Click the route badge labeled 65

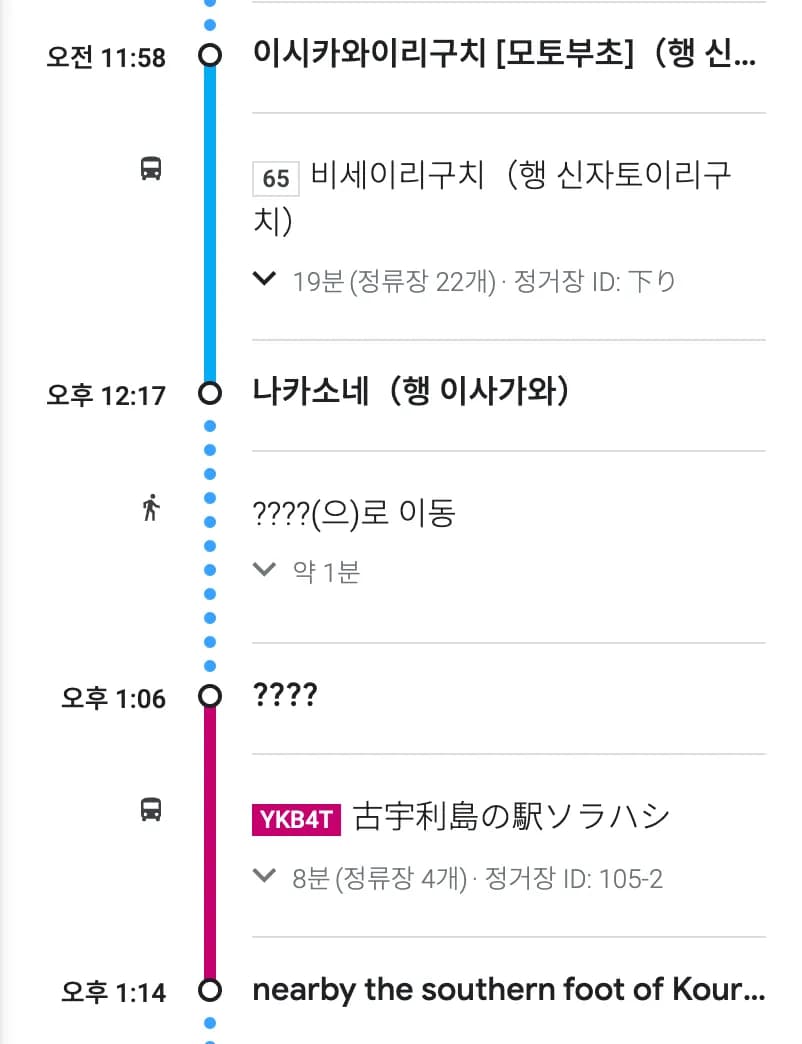(274, 180)
